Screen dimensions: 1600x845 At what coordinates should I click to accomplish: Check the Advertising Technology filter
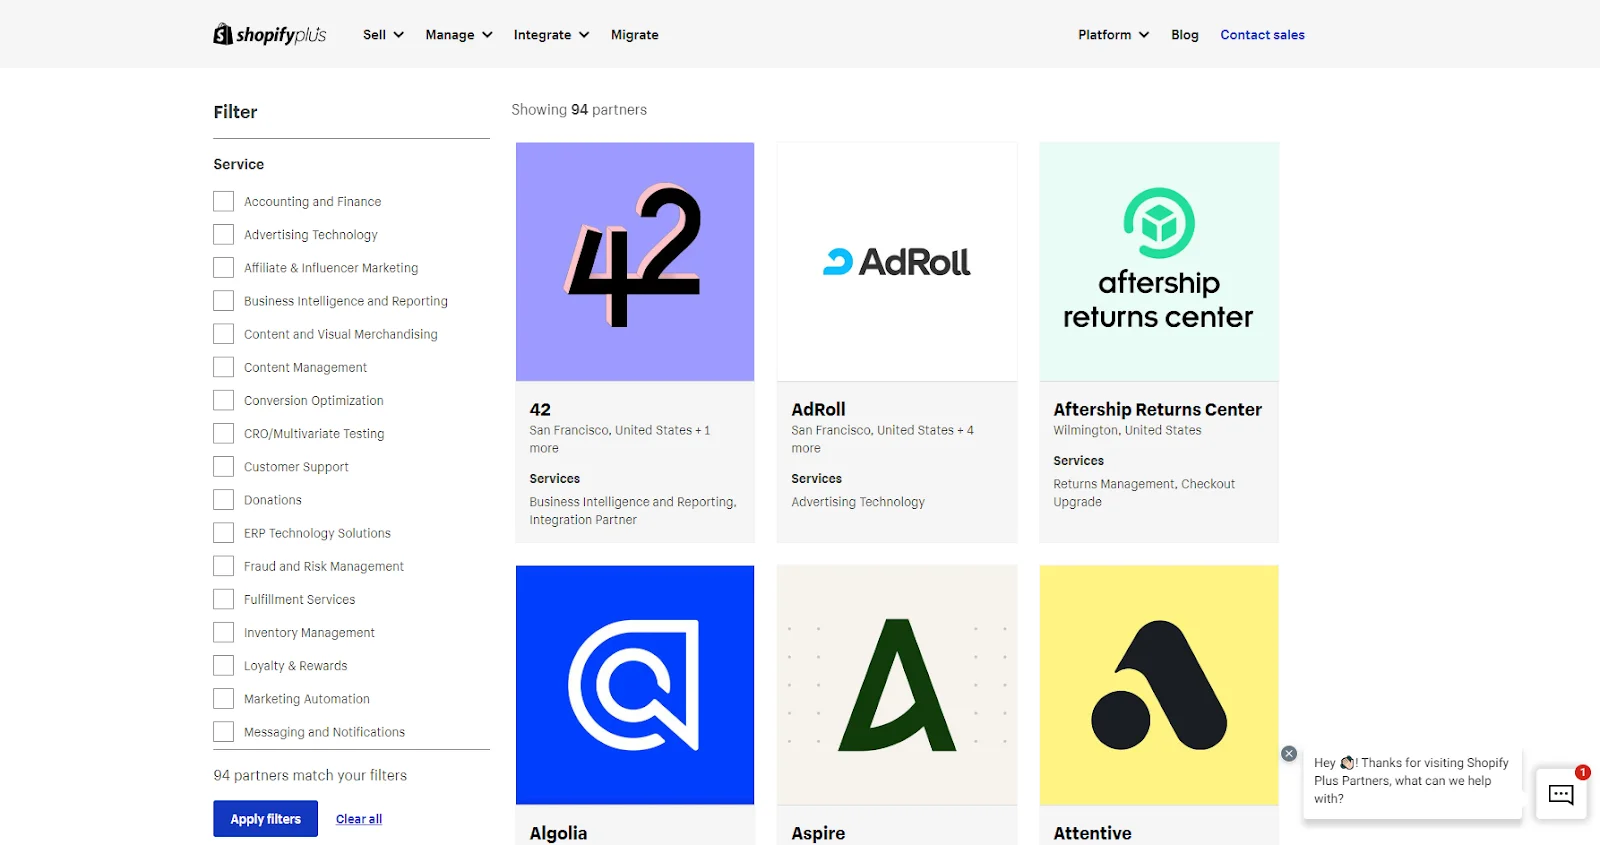click(223, 234)
